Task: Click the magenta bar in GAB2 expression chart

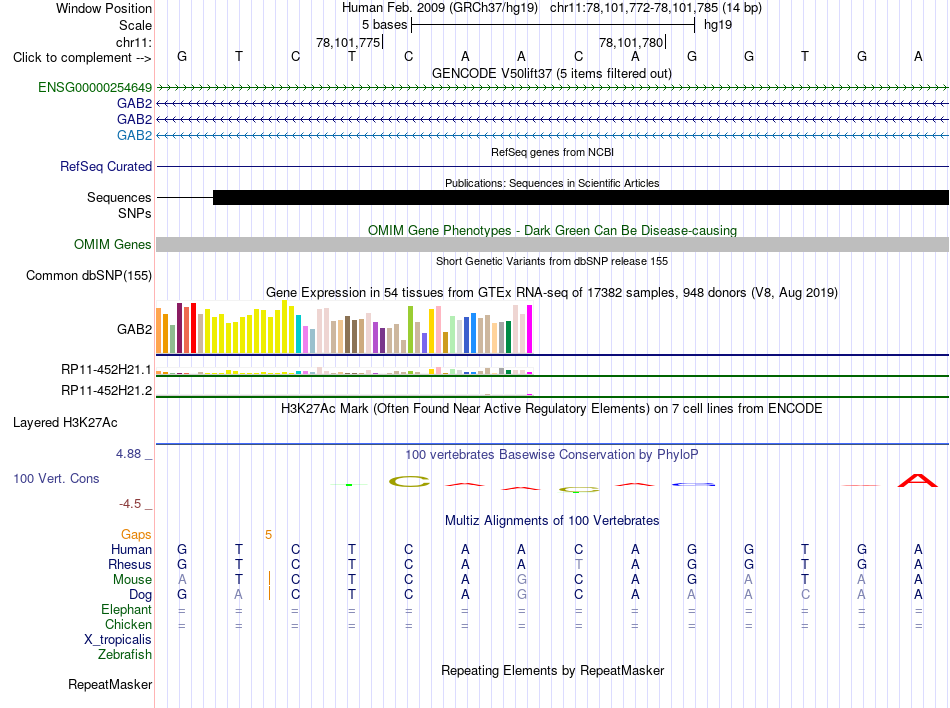Action: 529,329
